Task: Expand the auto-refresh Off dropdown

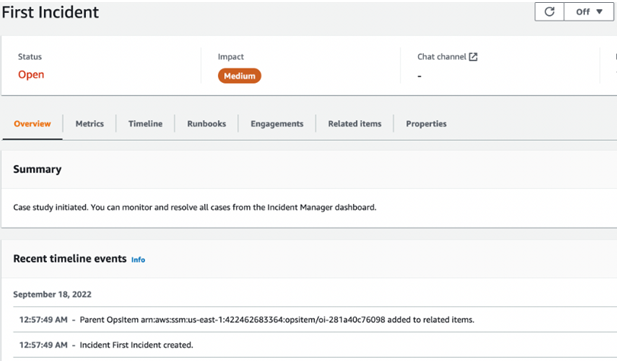Action: [589, 12]
